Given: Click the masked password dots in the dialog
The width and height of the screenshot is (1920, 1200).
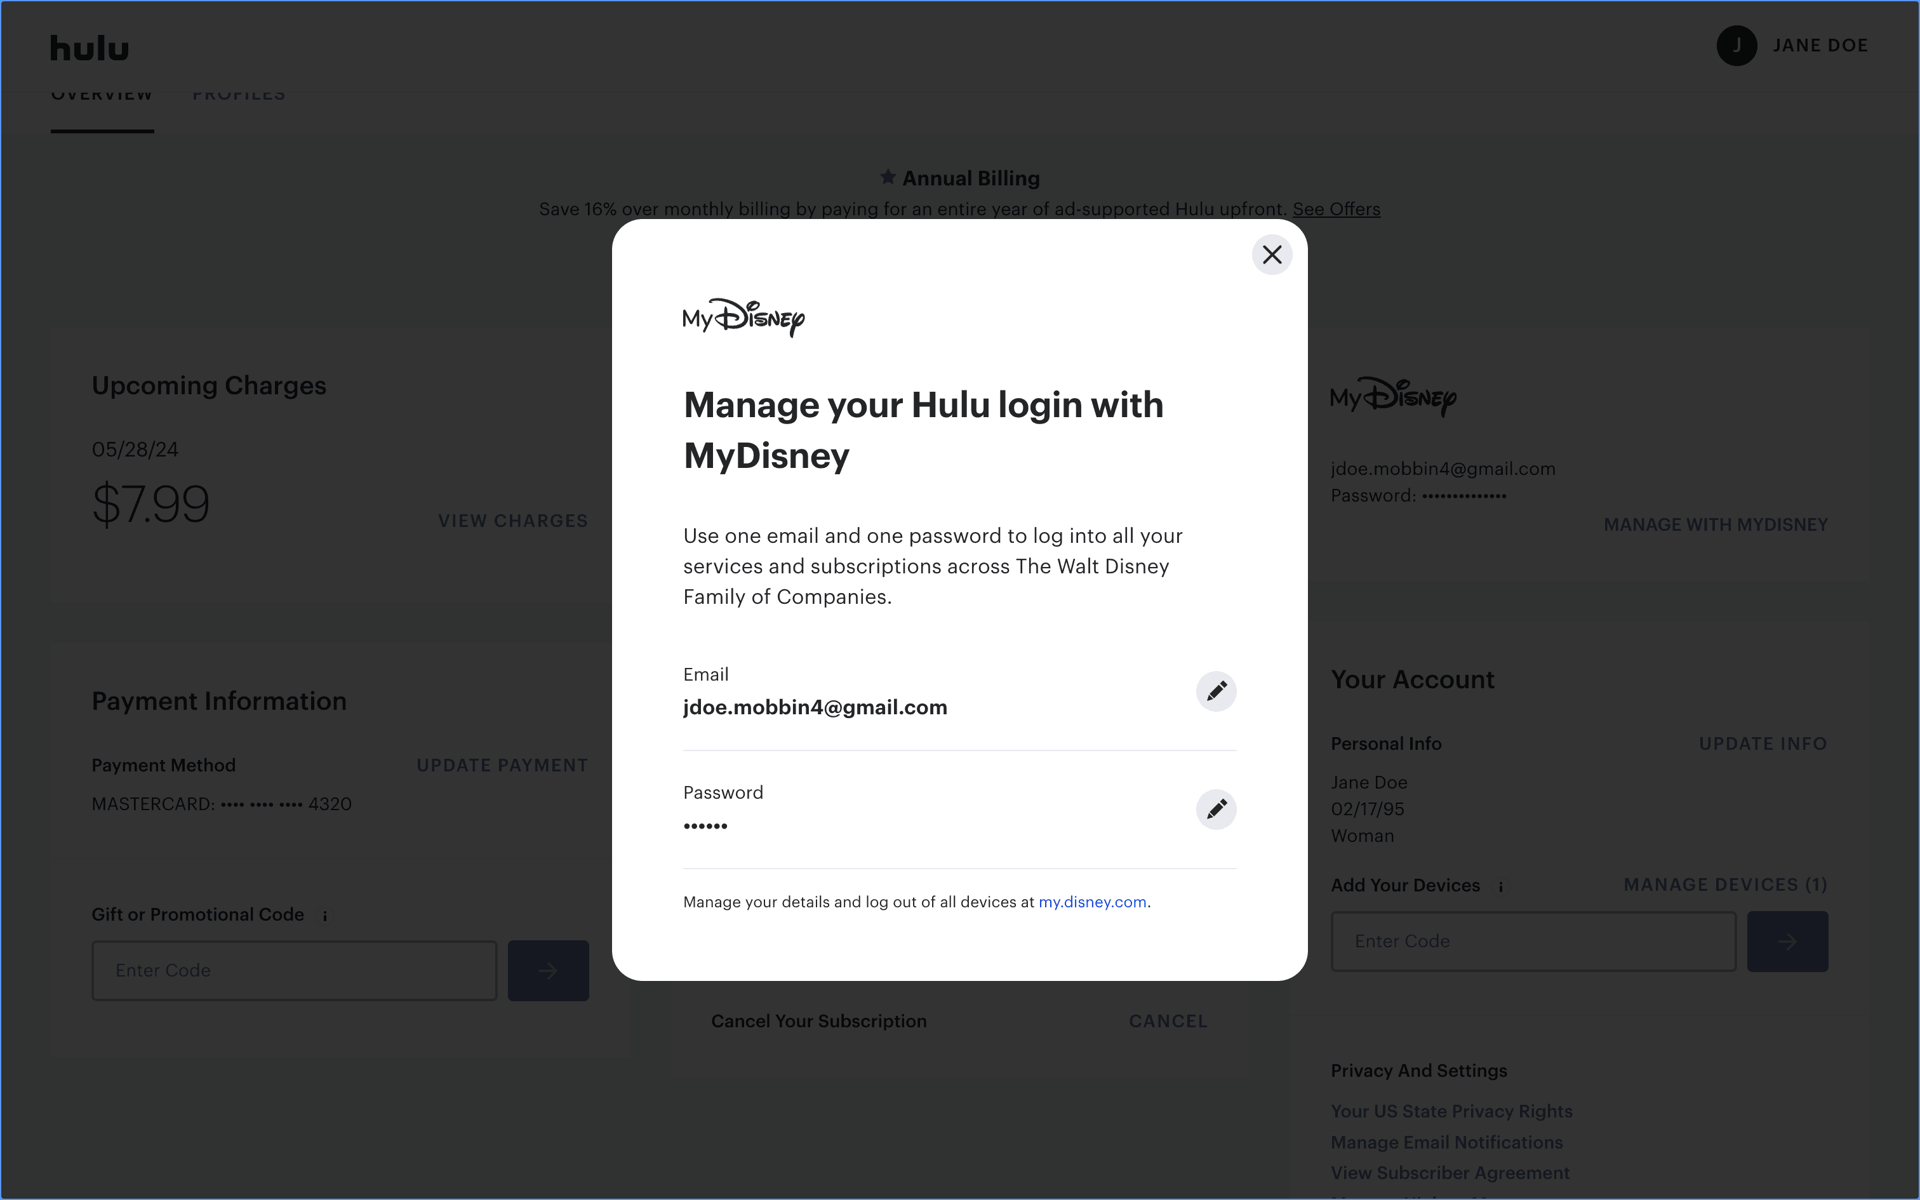Looking at the screenshot, I should [x=705, y=826].
